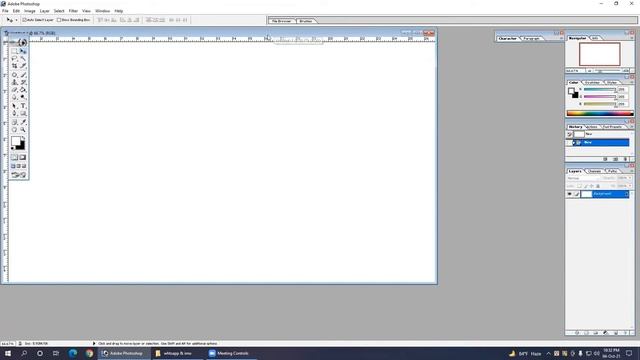Toggle history brush source on snapshot row

[569, 134]
